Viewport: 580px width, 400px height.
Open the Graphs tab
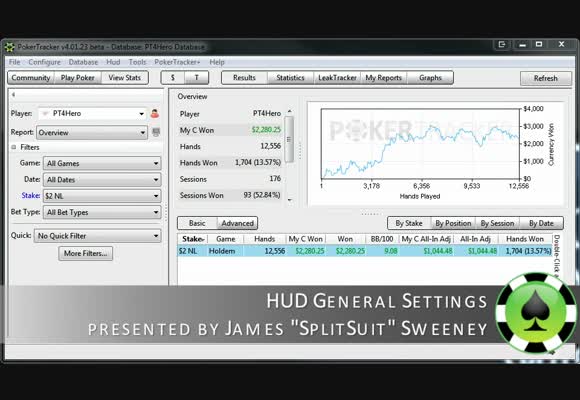430,78
